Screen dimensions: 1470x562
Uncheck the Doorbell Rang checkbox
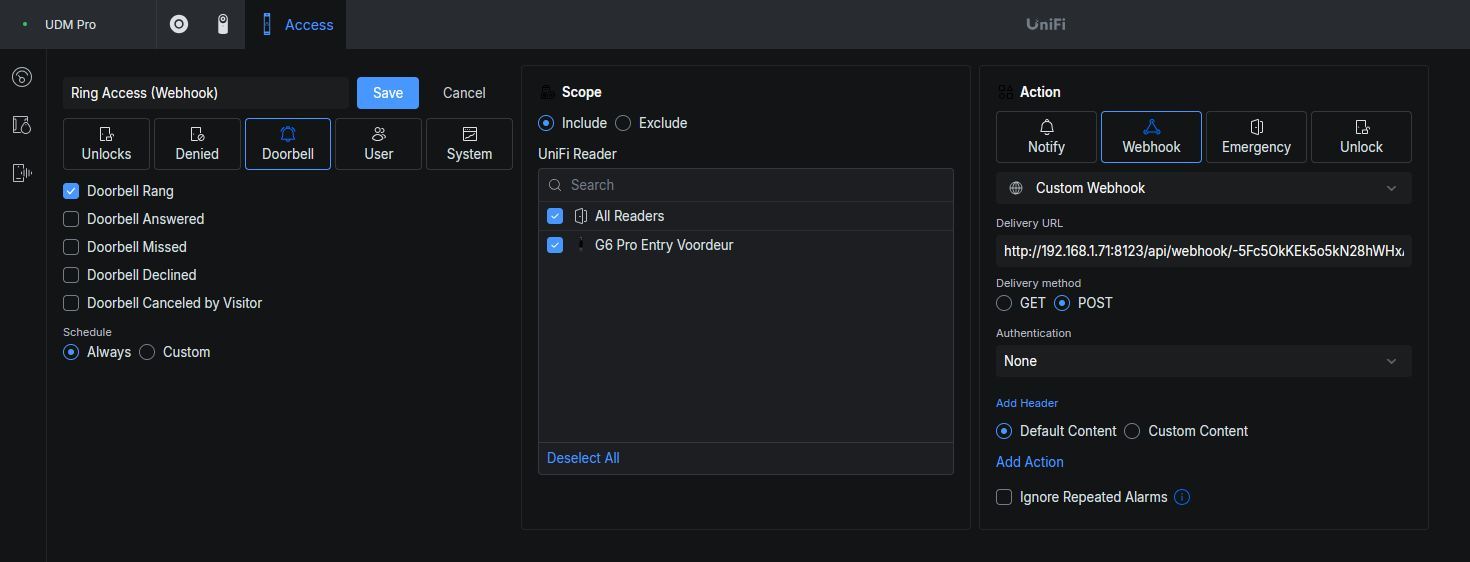pos(71,191)
